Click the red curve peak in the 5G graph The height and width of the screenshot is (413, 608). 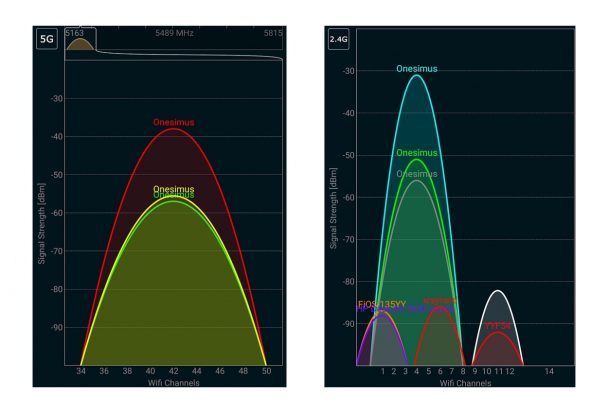click(x=173, y=129)
